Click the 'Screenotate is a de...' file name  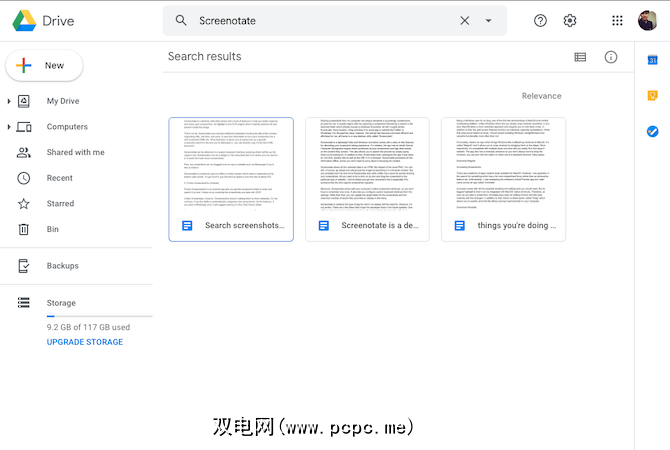point(380,226)
